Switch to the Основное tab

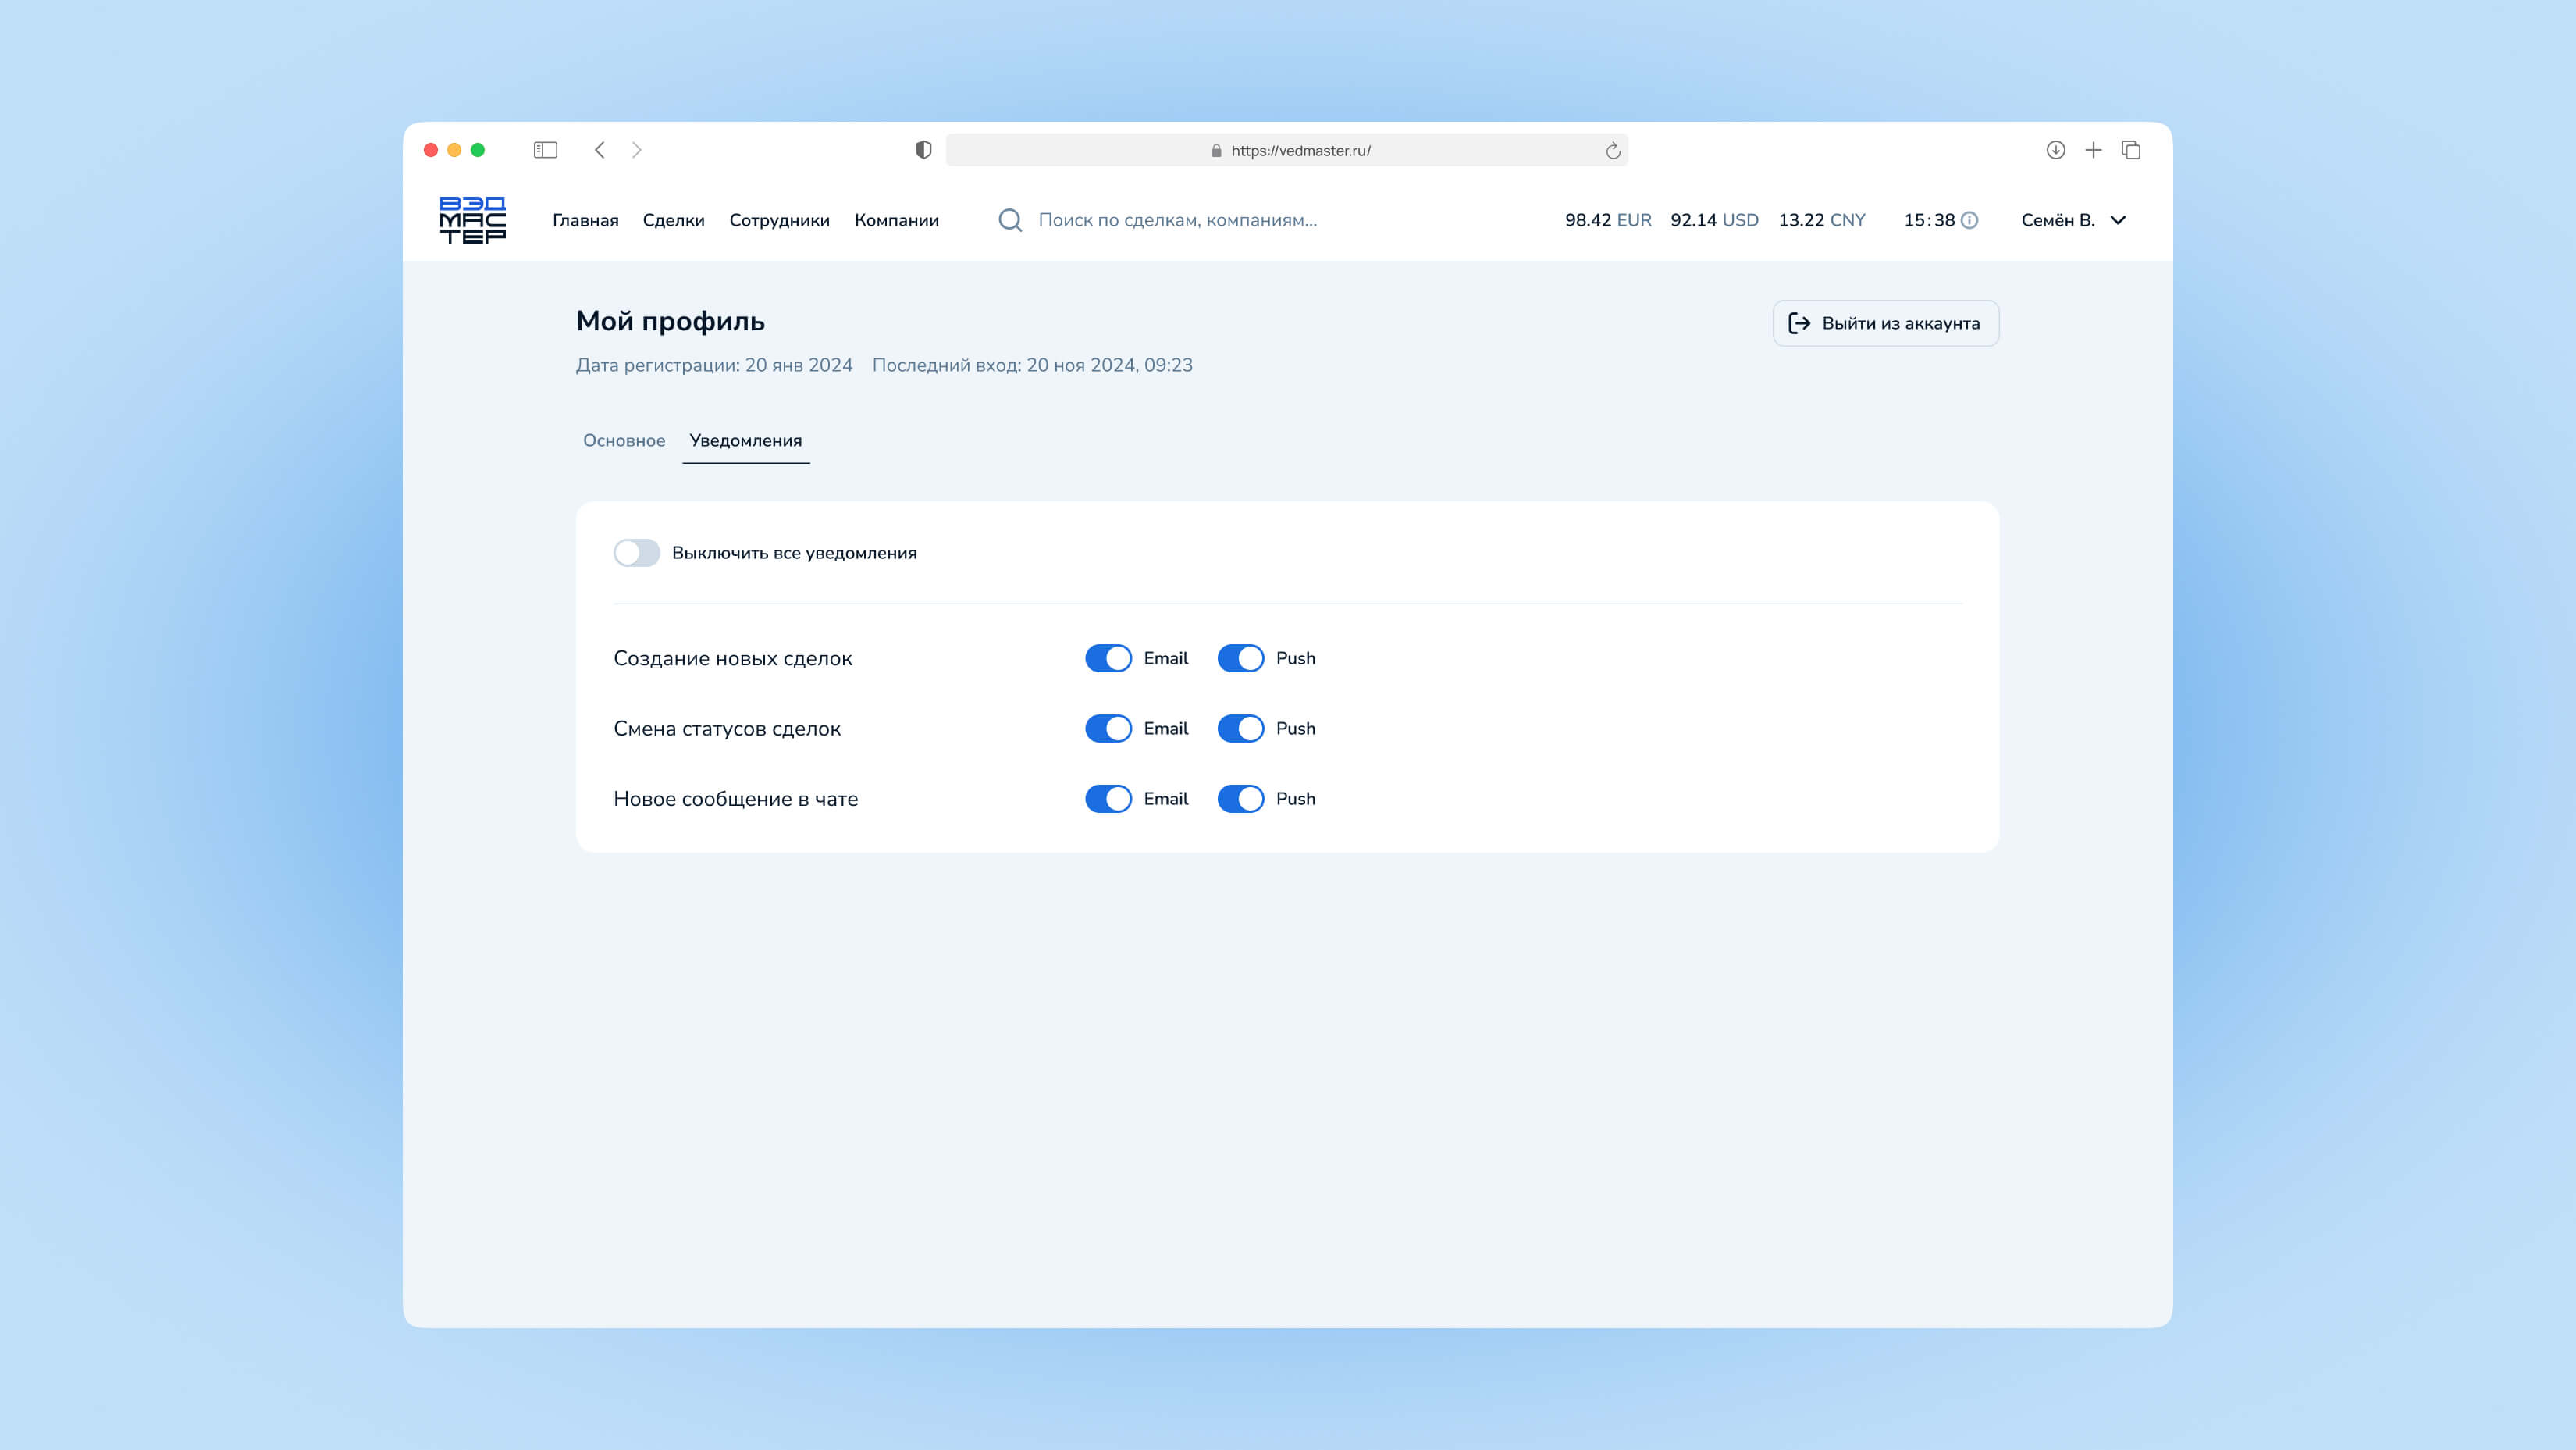coord(624,440)
